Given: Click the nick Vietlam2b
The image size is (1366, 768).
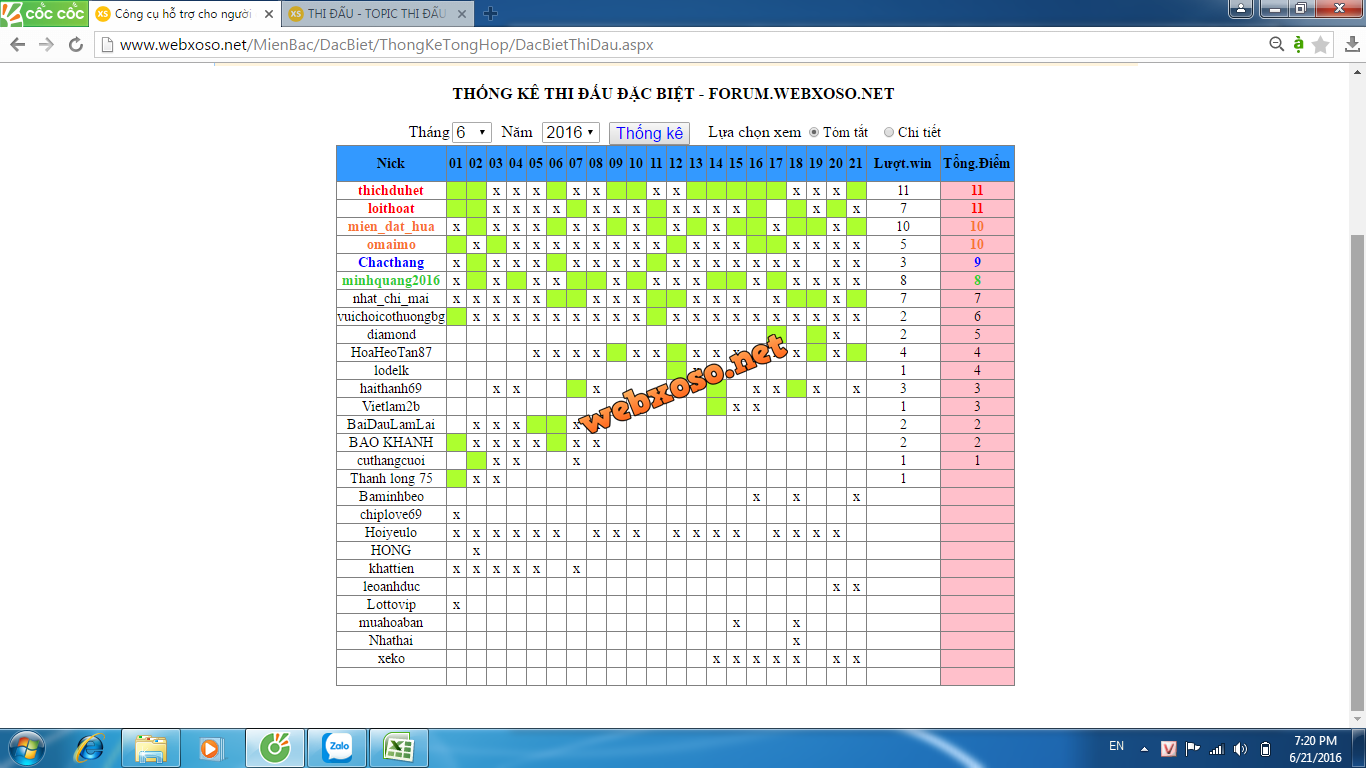Looking at the screenshot, I should (391, 406).
